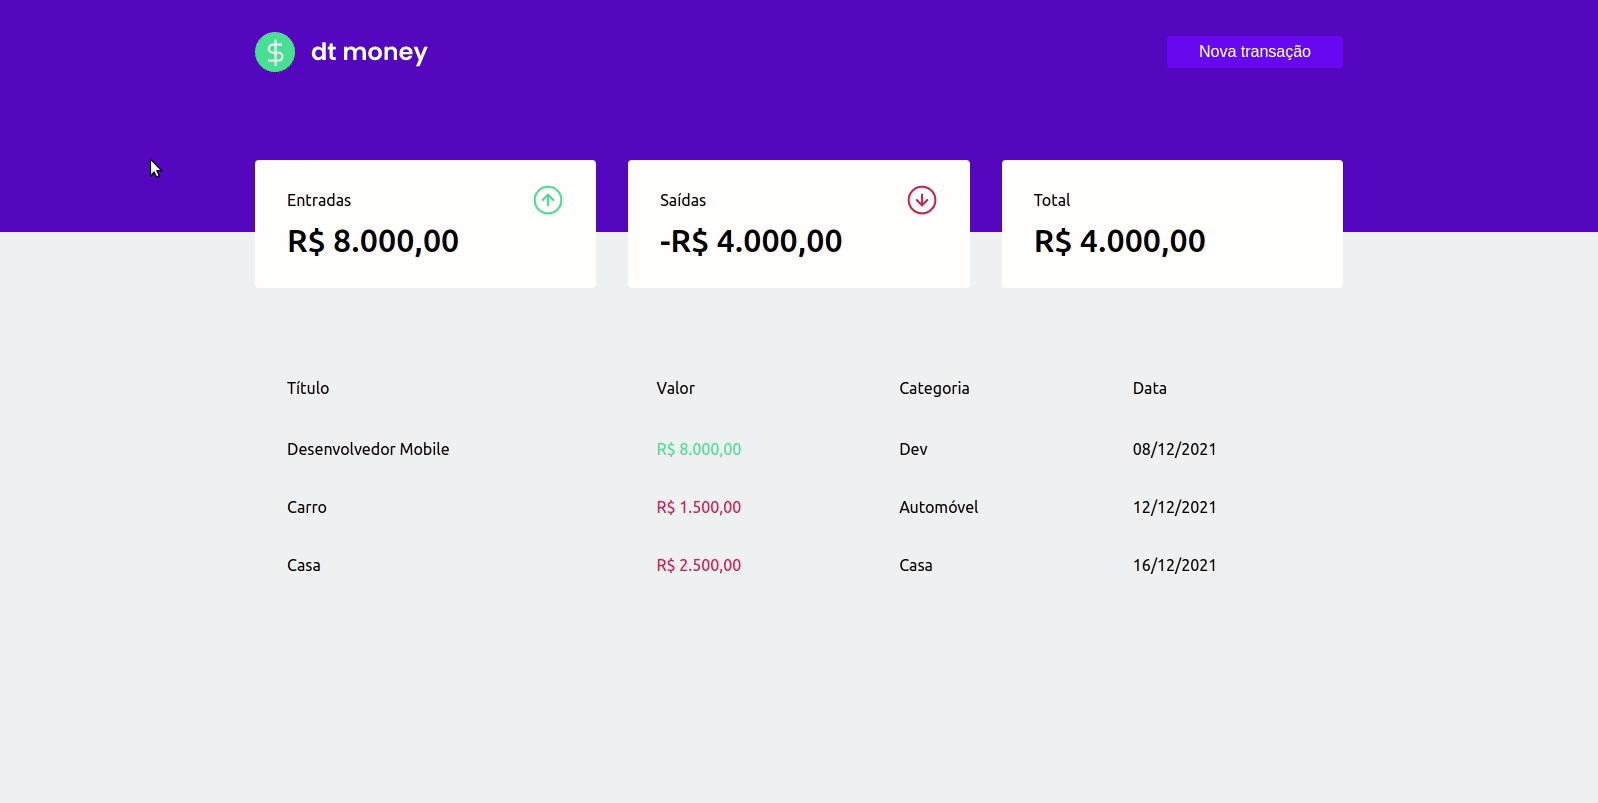1598x803 pixels.
Task: Click the Valor column header
Action: [x=675, y=388]
